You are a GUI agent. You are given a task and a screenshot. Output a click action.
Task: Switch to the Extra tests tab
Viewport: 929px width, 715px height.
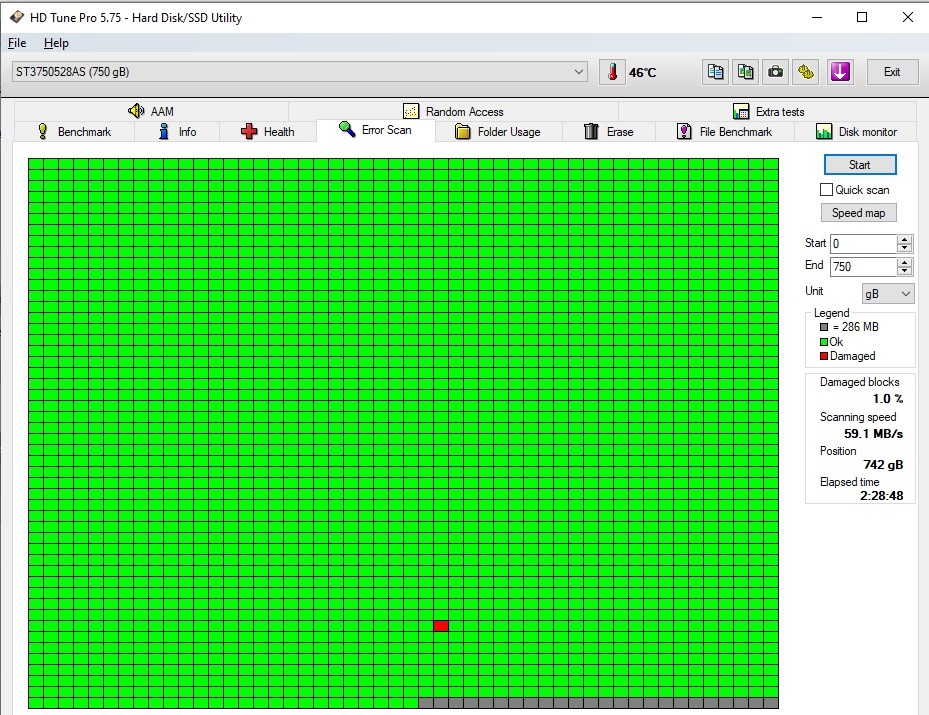768,111
